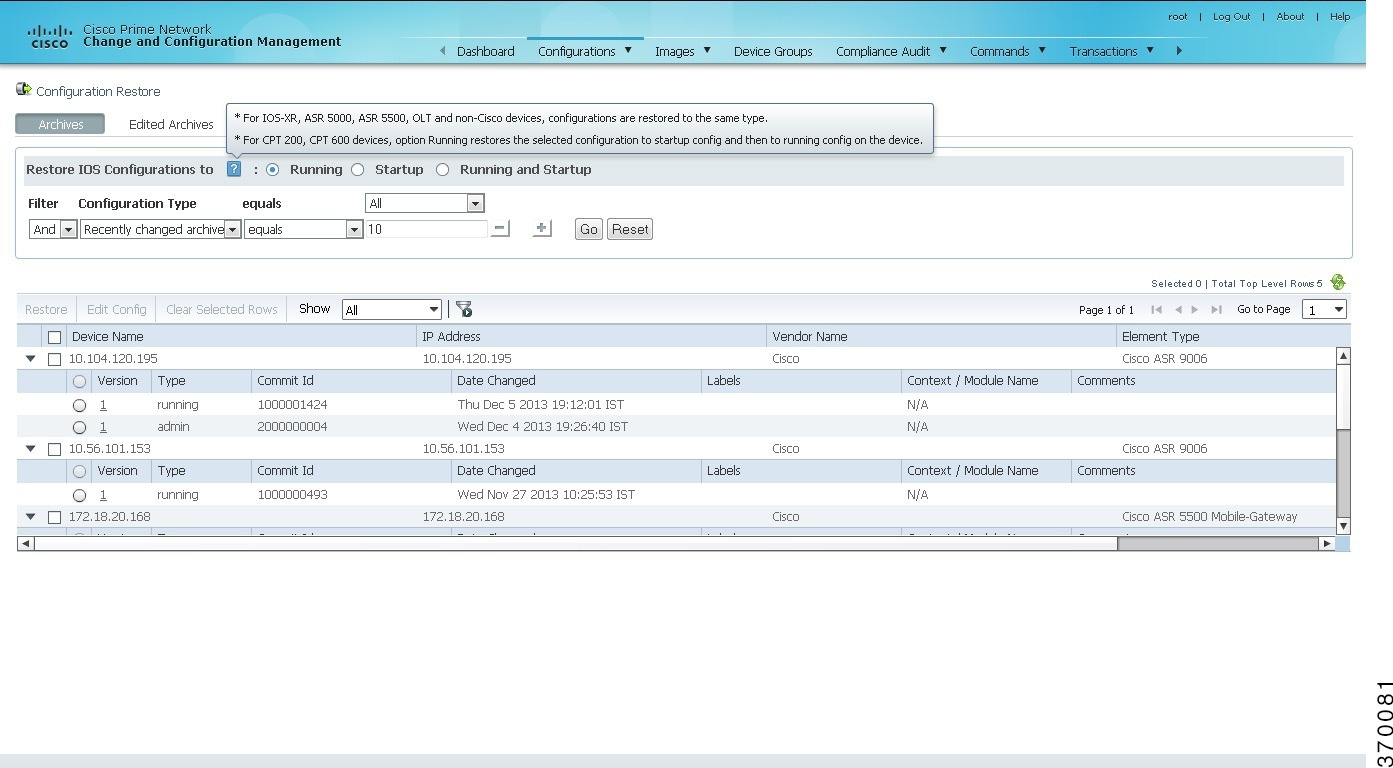Click the Cisco logo
Viewport: 1393px width, 768px height.
point(50,37)
